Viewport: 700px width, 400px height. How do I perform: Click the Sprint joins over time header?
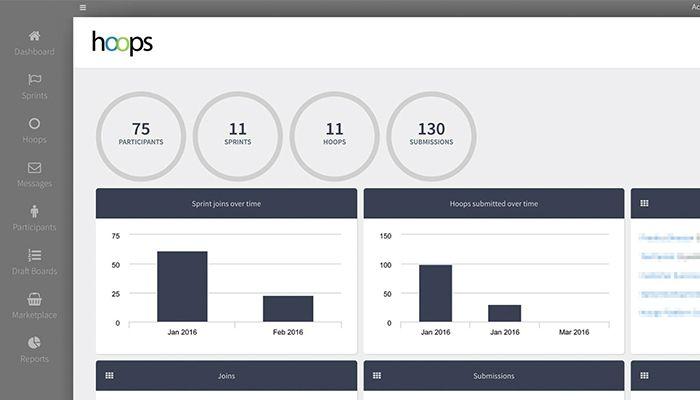tap(226, 204)
